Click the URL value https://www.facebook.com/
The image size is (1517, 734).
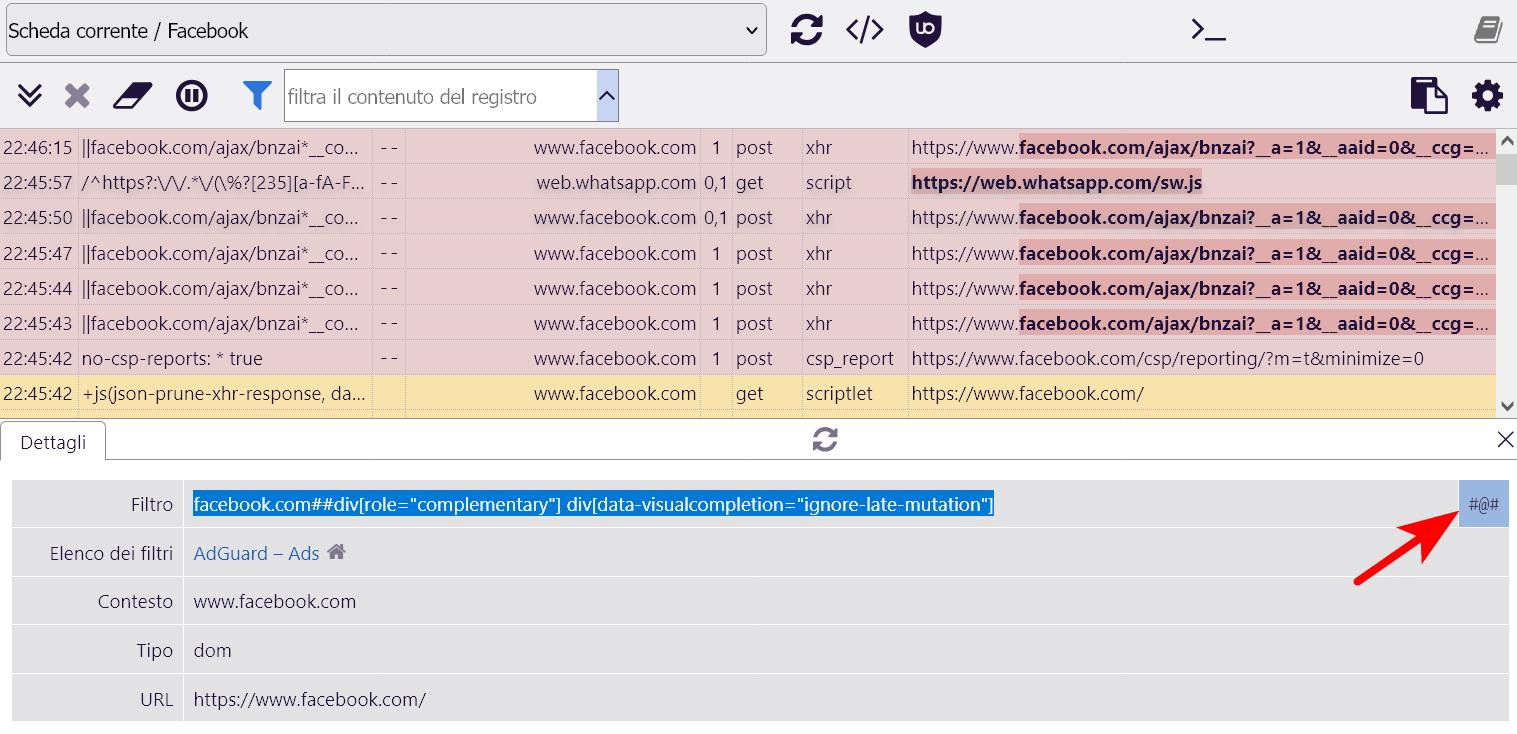coord(310,699)
